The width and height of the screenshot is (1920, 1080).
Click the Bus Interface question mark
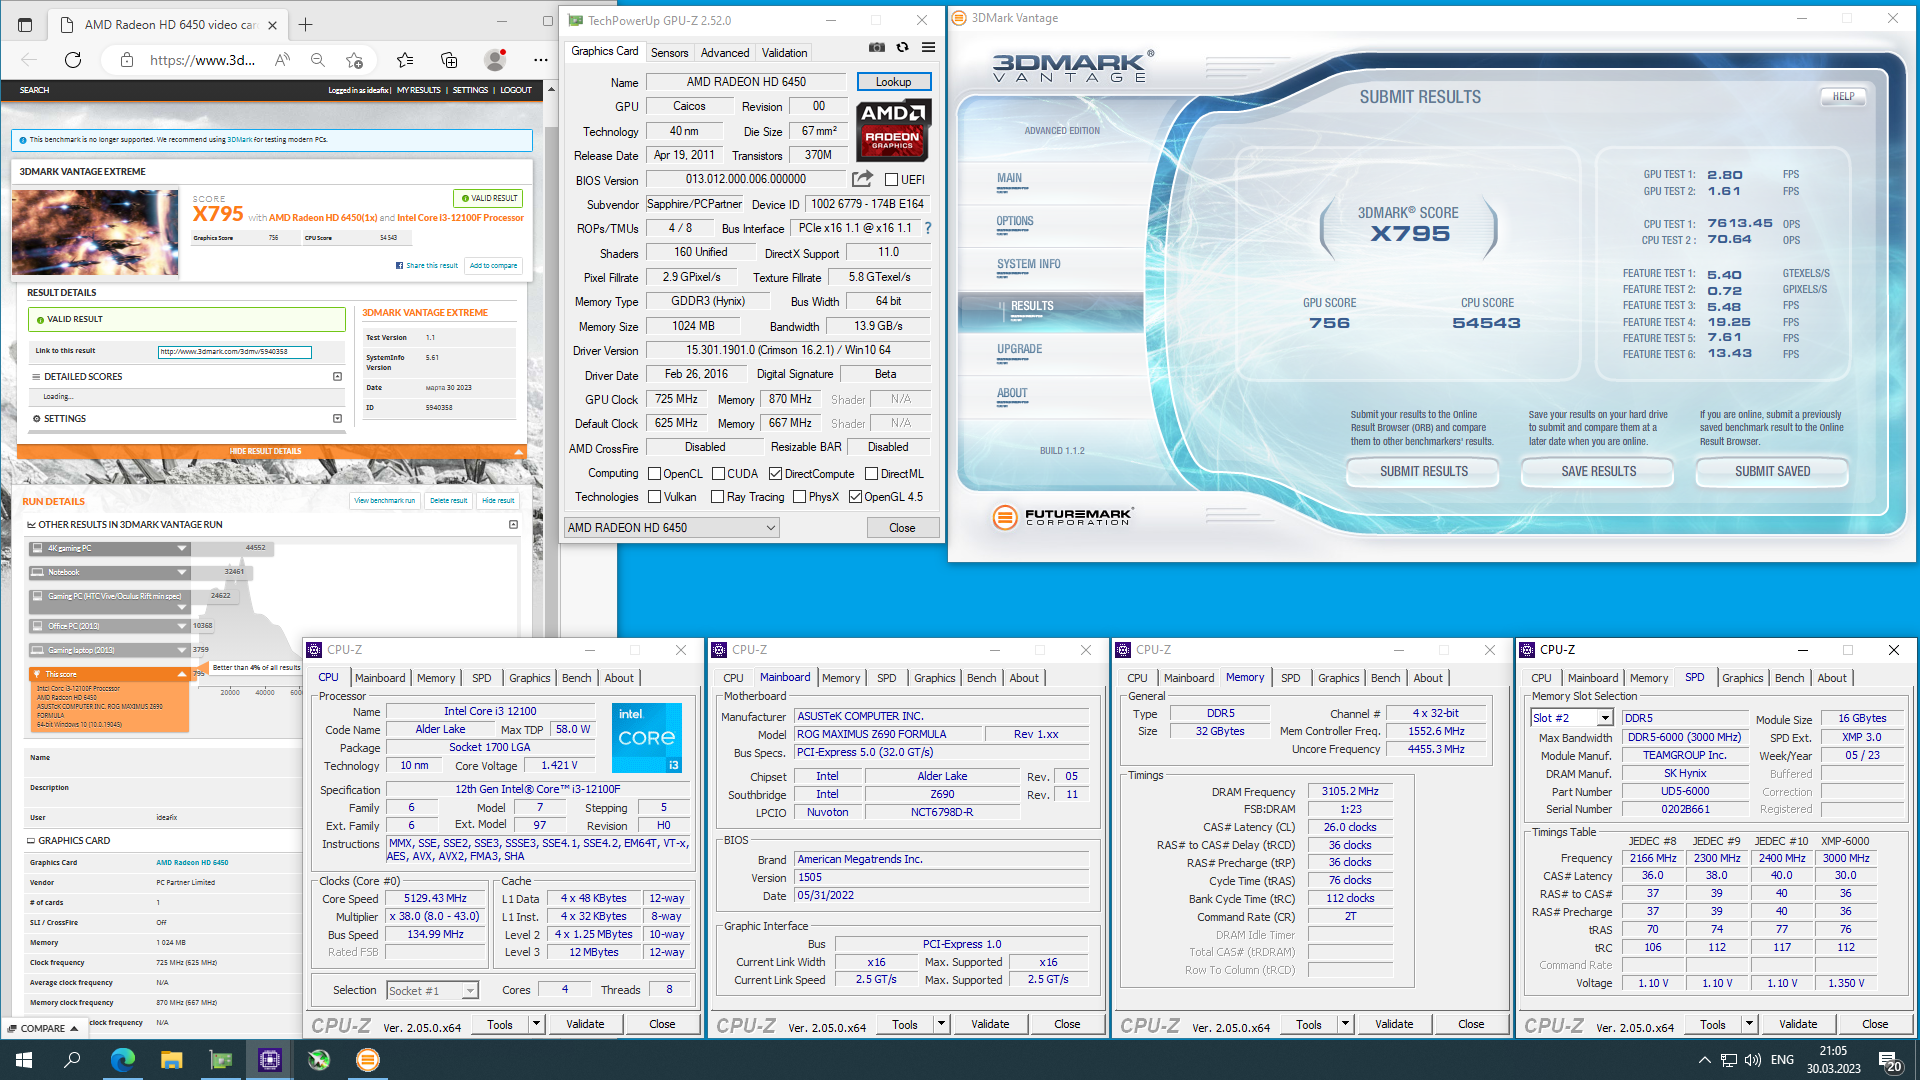click(928, 228)
